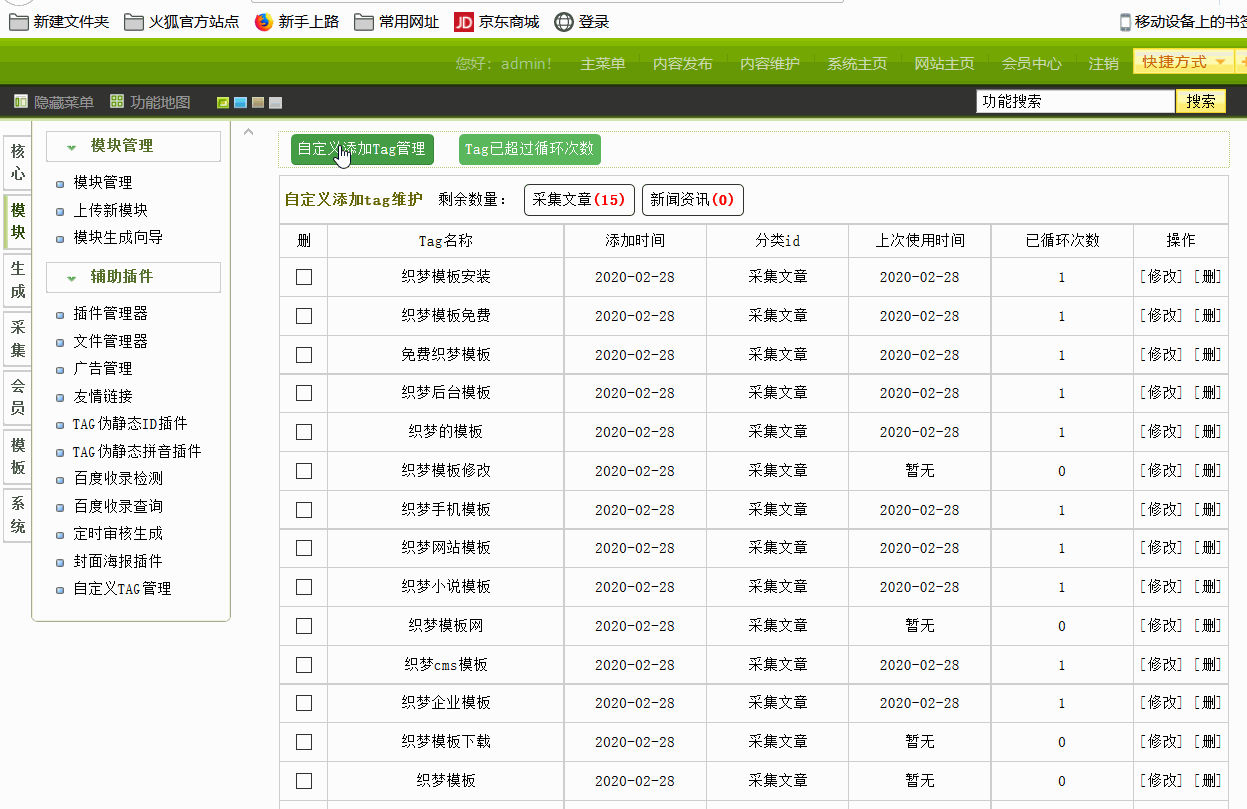This screenshot has height=809, width=1247.
Task: Select the checkbox beside 织梦手机模板
Action: coord(303,509)
